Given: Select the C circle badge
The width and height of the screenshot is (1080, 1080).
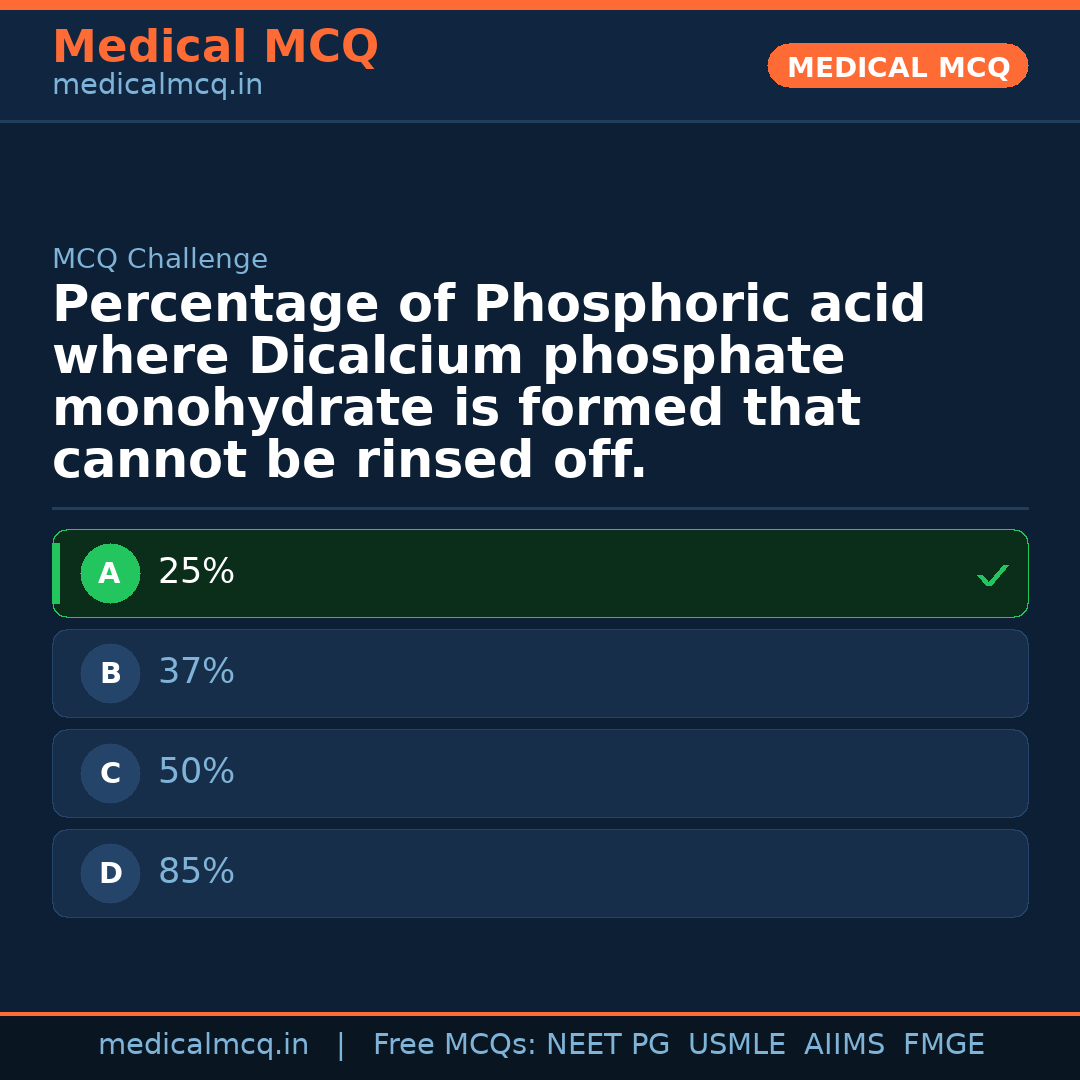Looking at the screenshot, I should (110, 774).
